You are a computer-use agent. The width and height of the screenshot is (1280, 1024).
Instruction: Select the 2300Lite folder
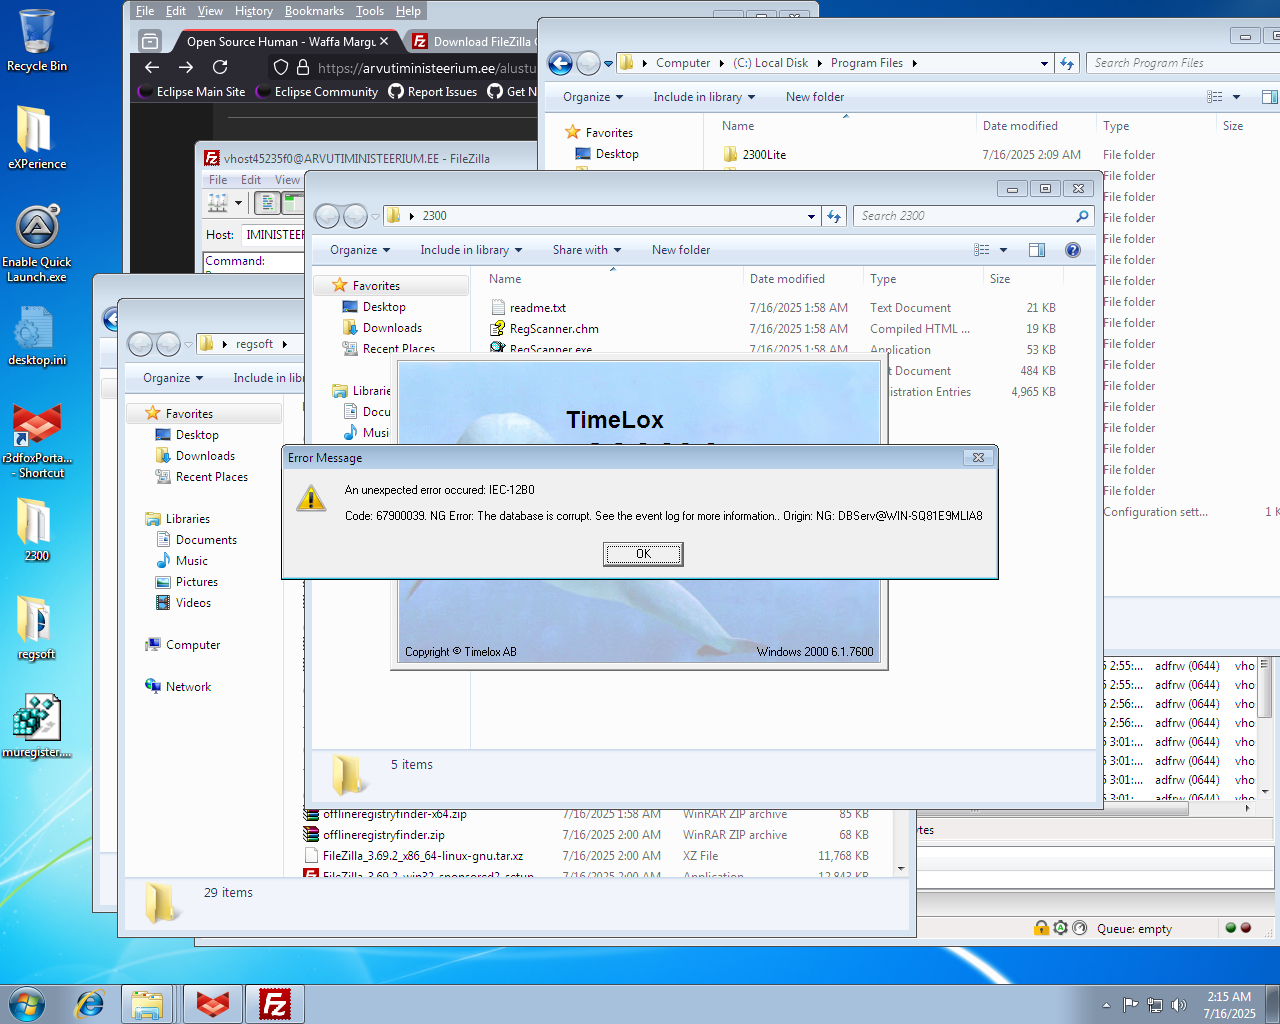coord(764,154)
